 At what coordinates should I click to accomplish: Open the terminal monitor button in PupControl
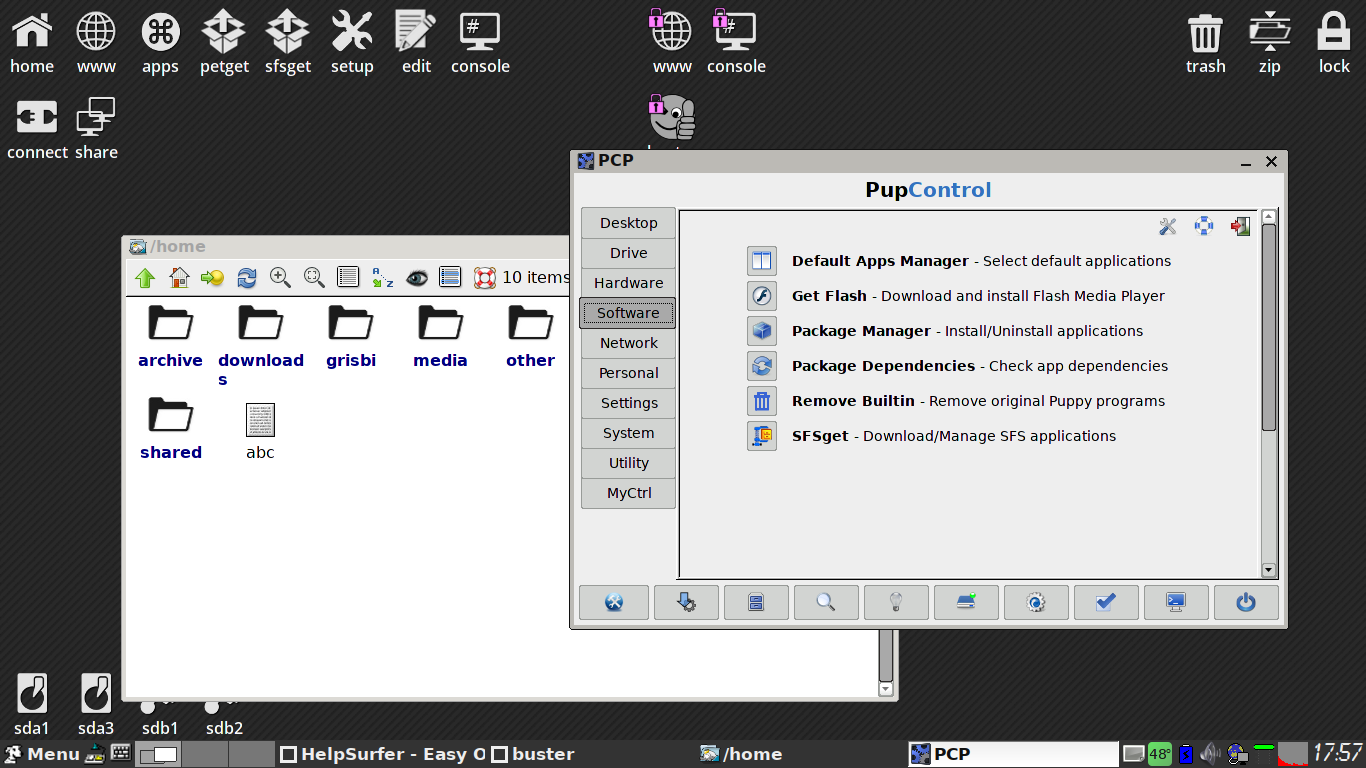(1176, 602)
